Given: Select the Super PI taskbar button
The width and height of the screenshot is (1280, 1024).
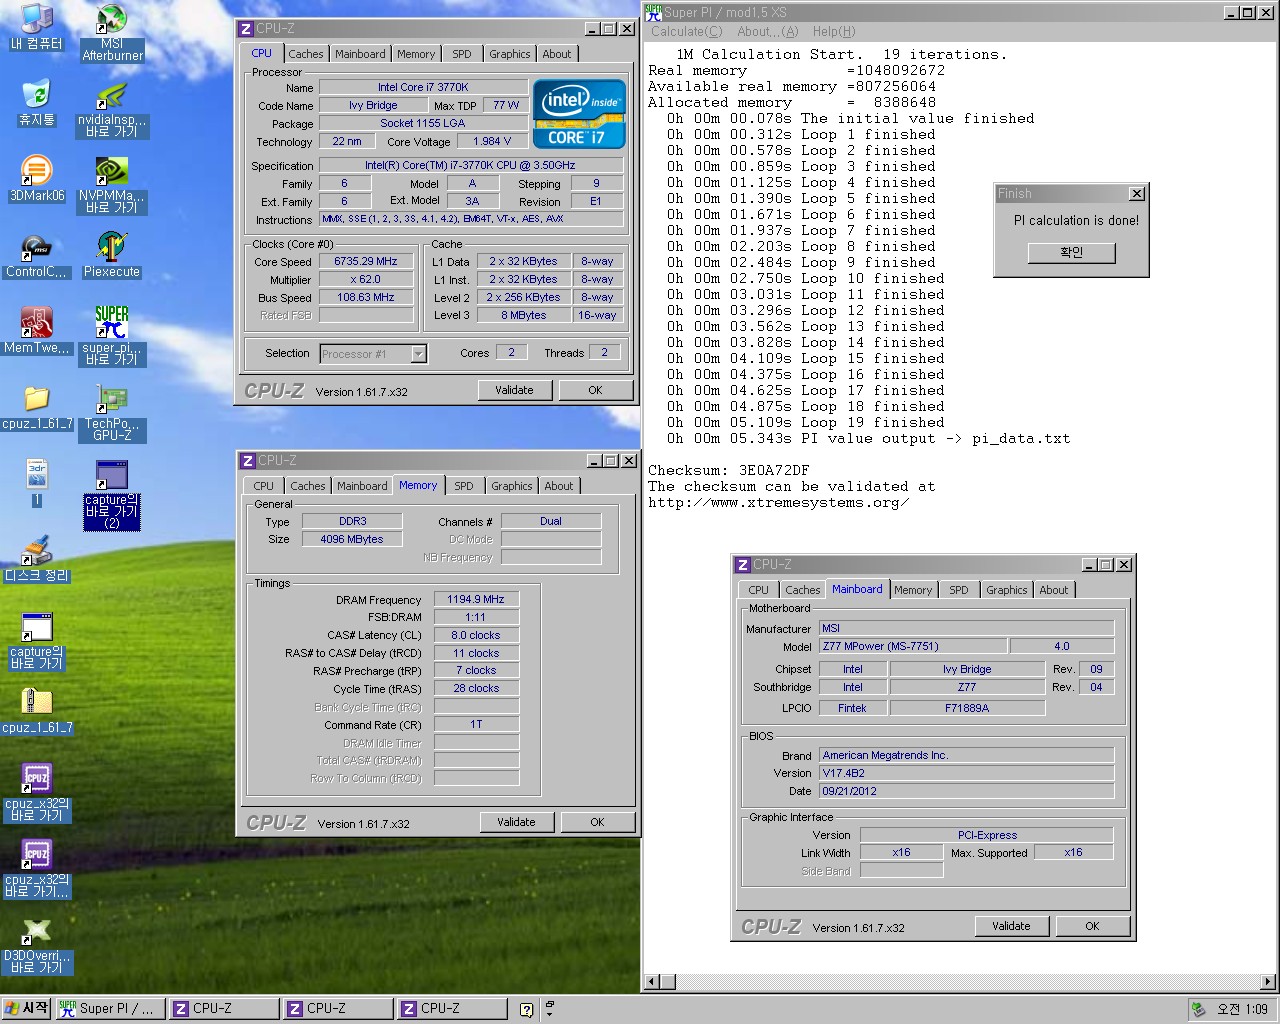Looking at the screenshot, I should tap(110, 1008).
